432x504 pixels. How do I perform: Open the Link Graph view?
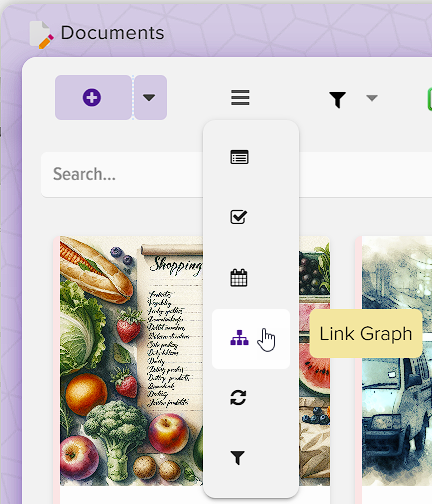click(x=251, y=339)
